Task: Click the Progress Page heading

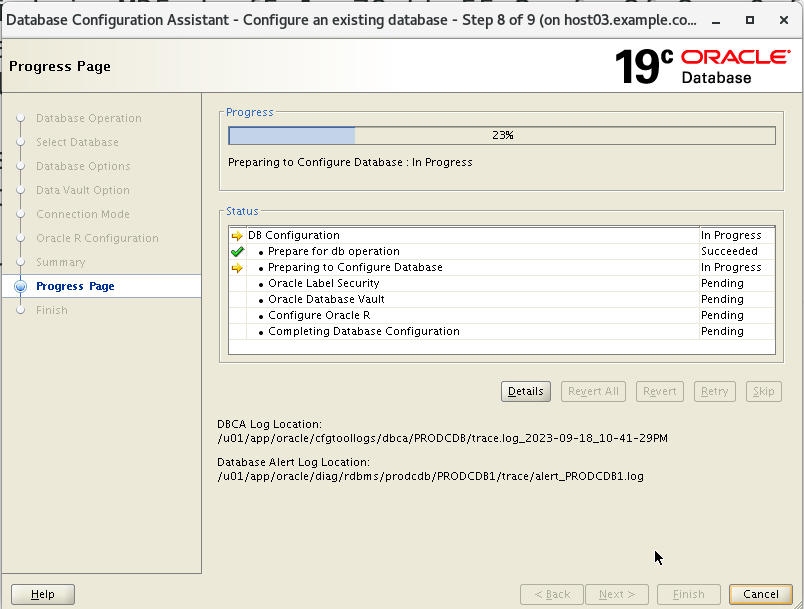Action: 60,67
